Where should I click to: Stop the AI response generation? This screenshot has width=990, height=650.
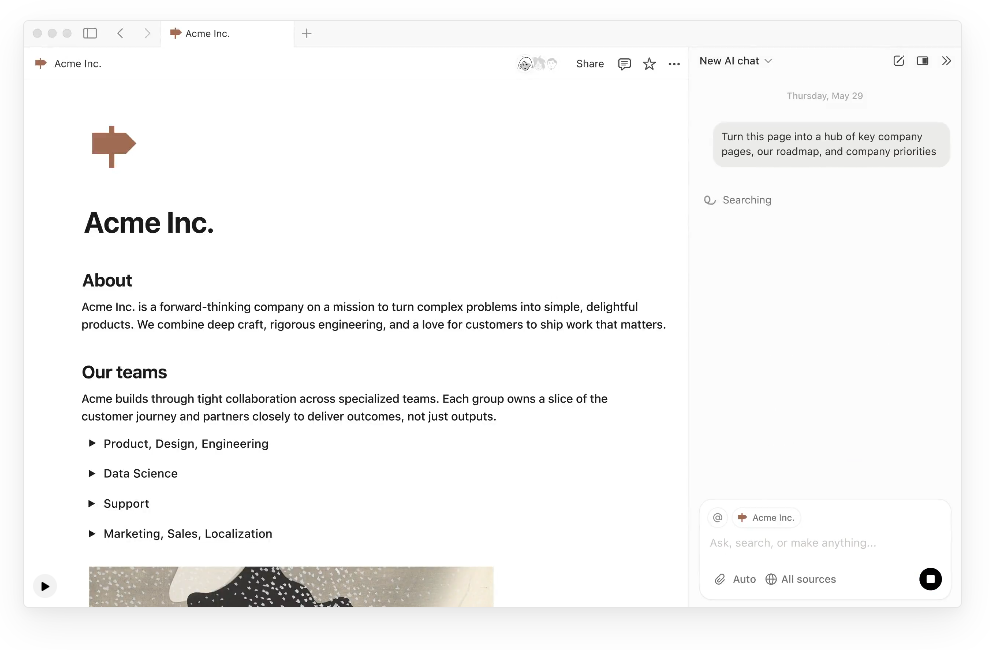(930, 579)
